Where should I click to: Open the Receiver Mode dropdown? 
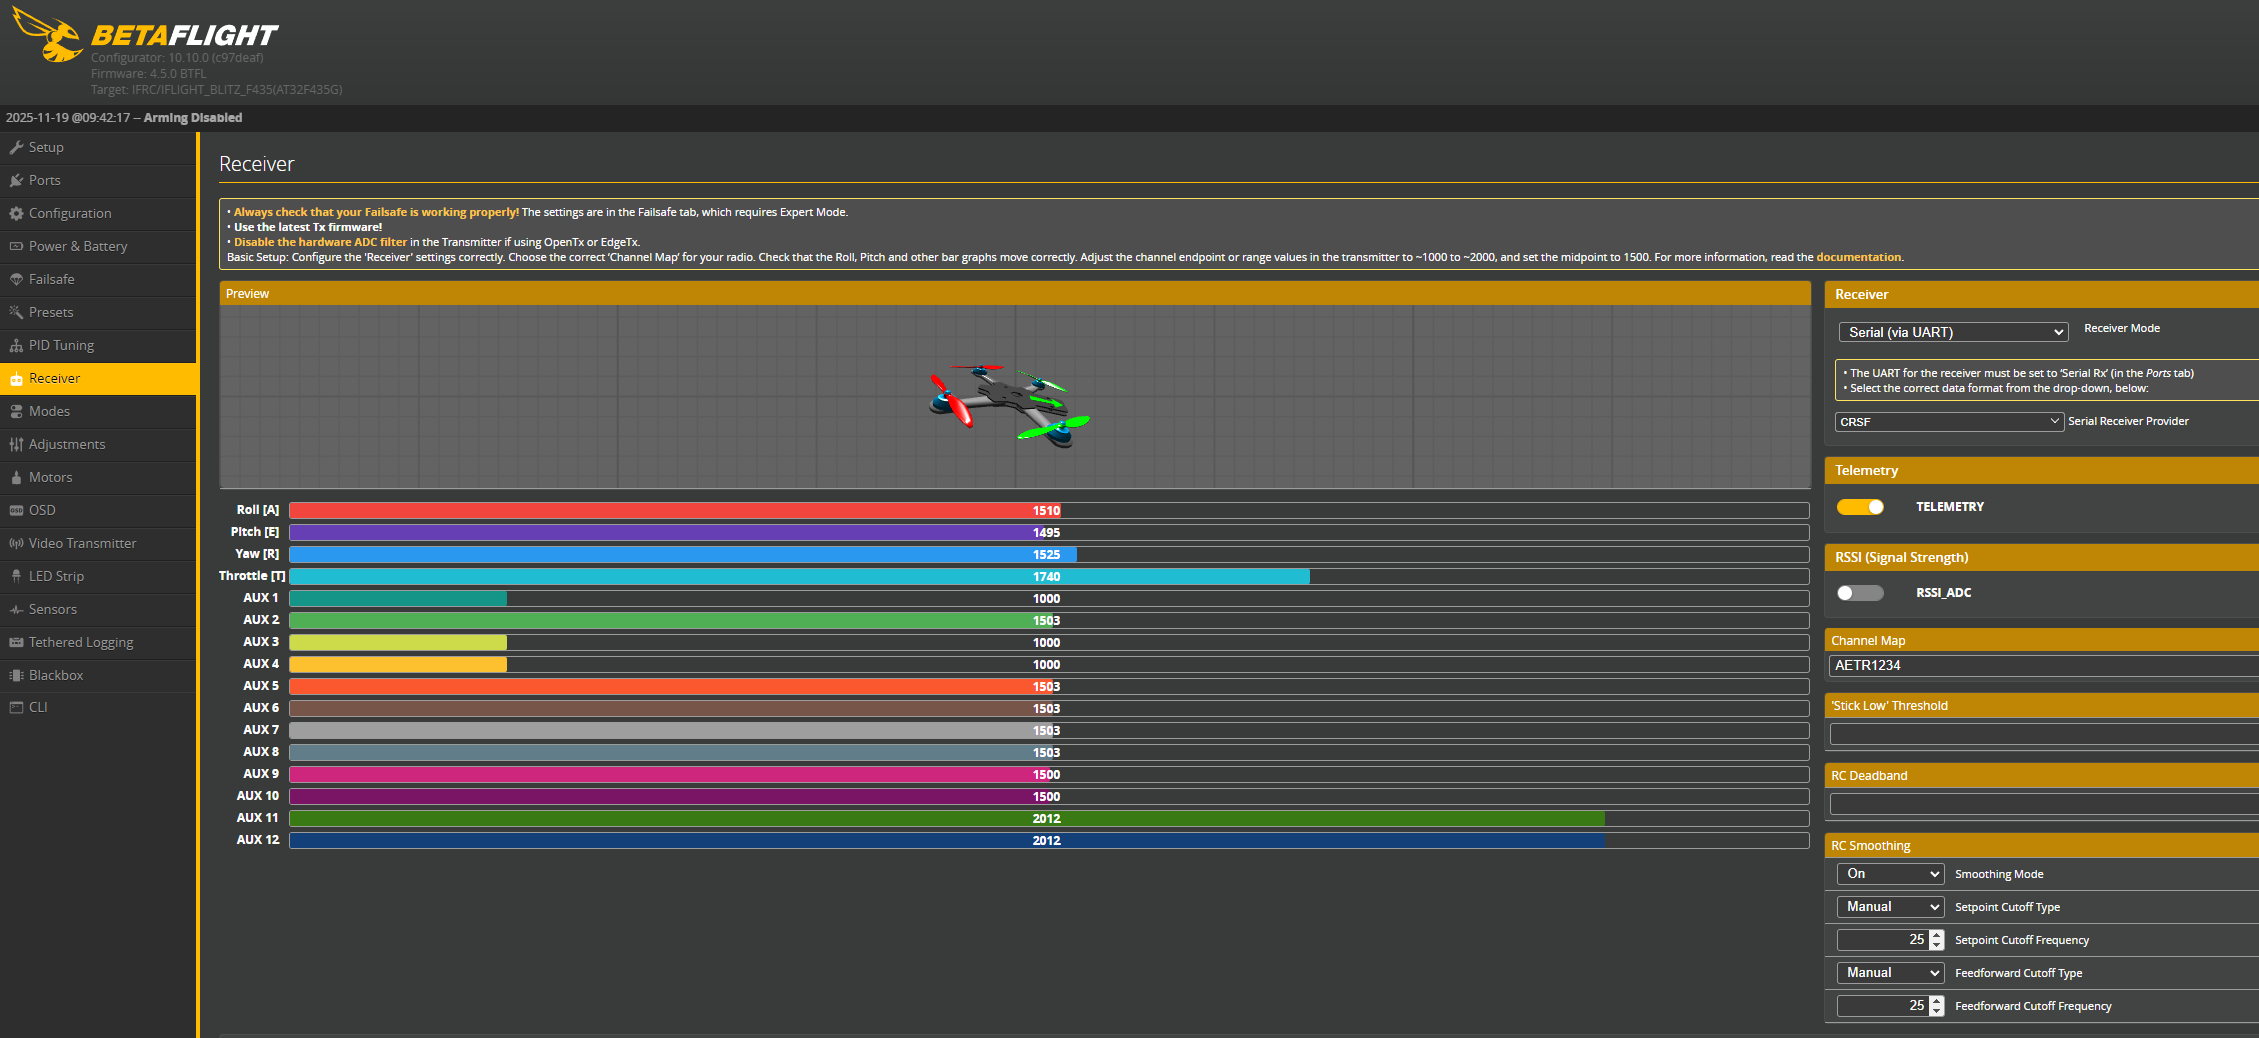[x=1952, y=332]
